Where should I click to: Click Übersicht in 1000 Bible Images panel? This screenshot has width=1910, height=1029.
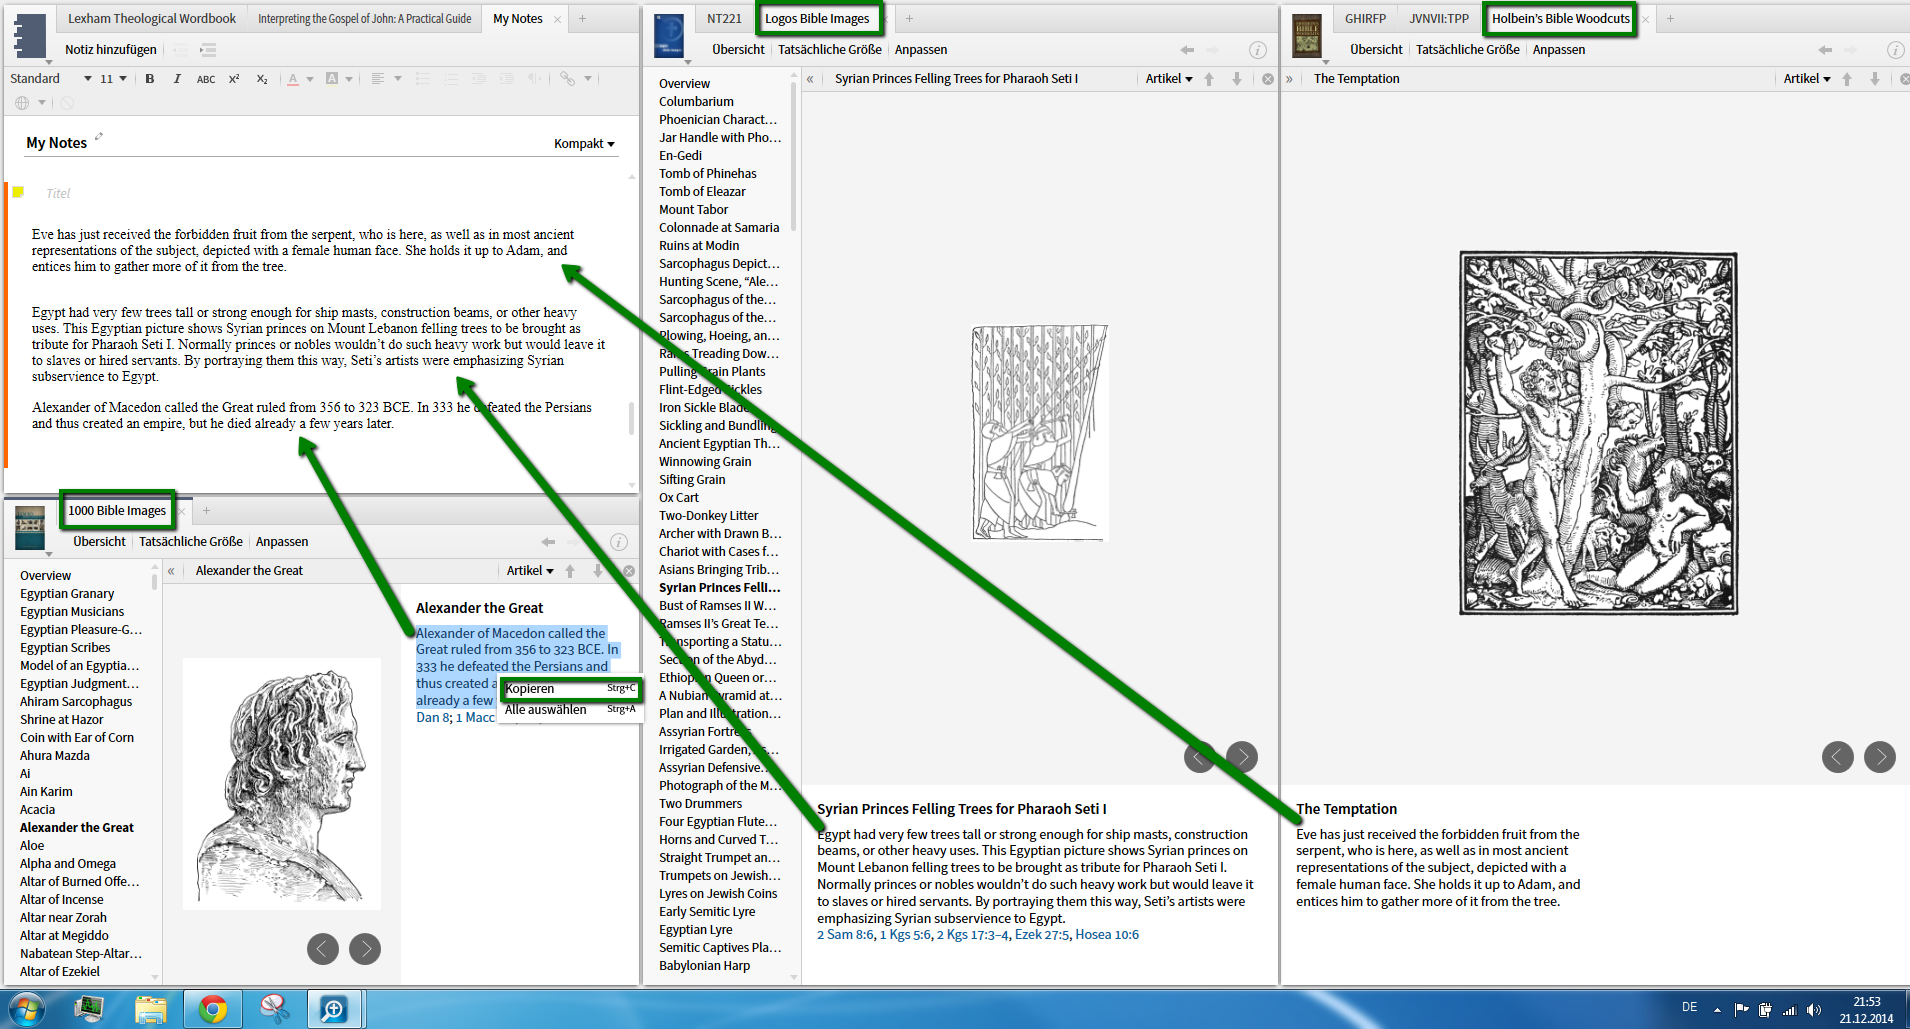(x=100, y=542)
